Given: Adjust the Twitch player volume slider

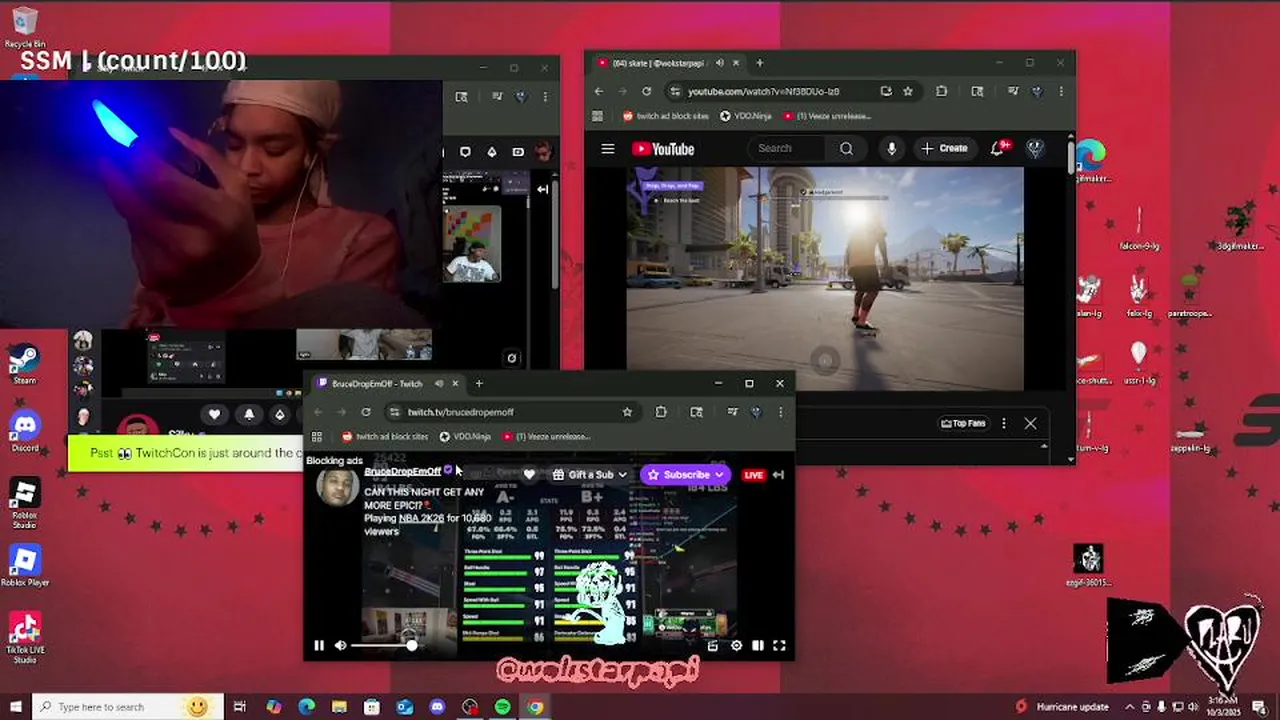Looking at the screenshot, I should pos(383,646).
